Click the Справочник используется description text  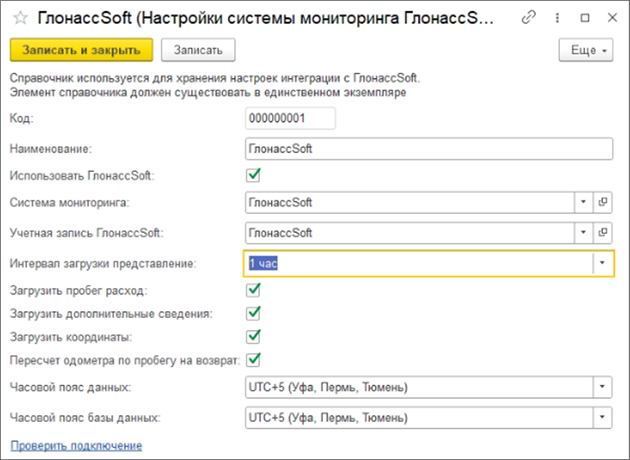215,78
